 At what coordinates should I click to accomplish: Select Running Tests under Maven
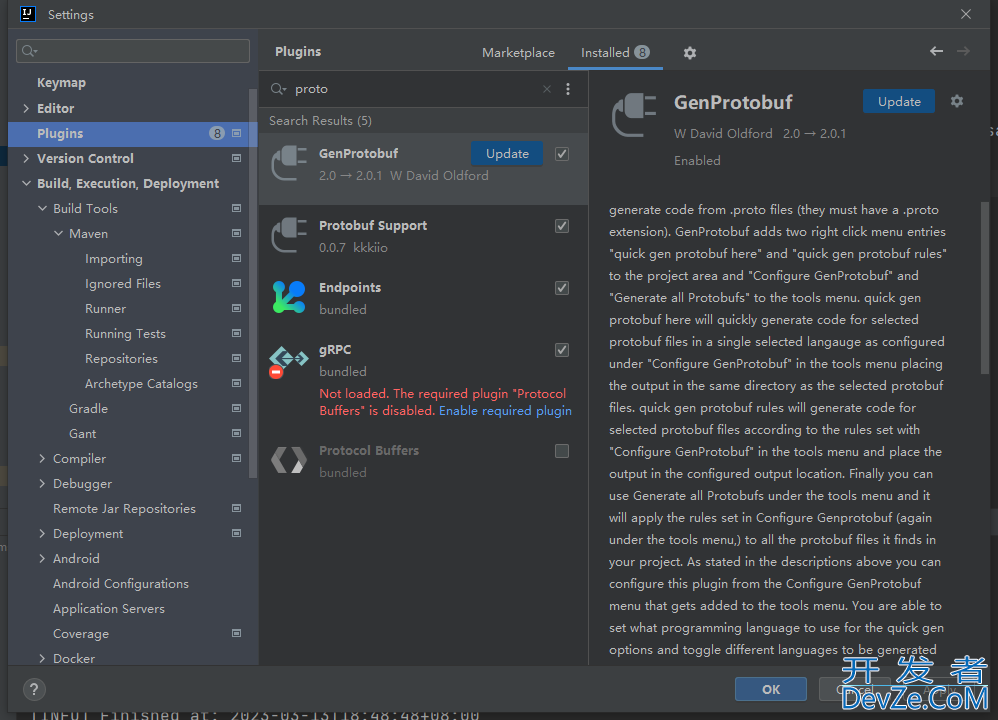point(125,334)
